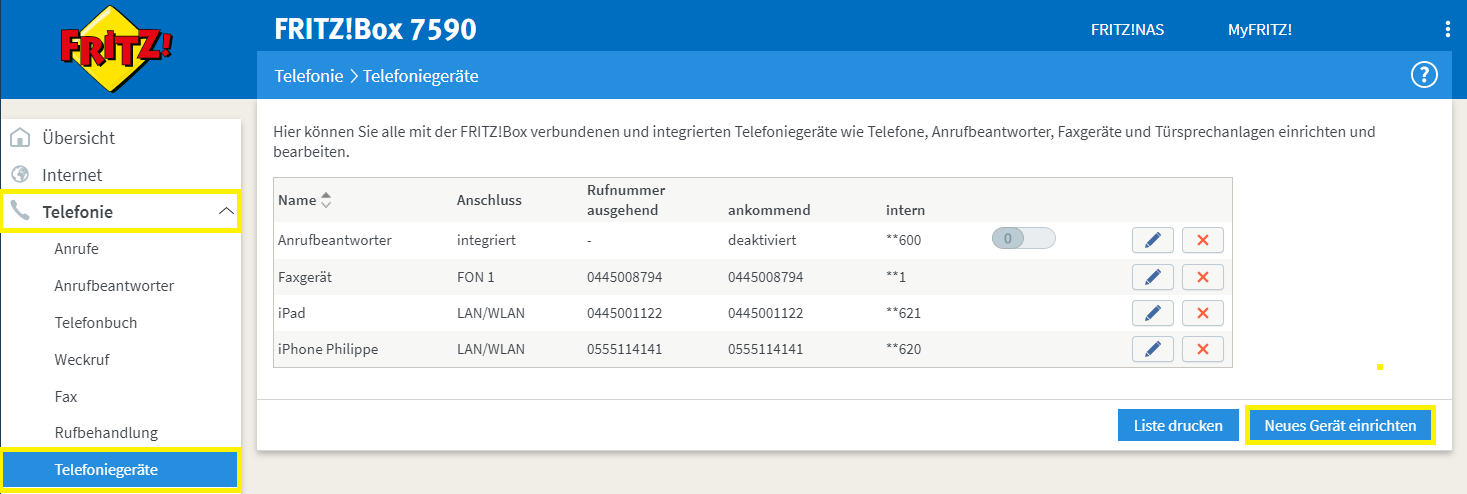
Task: Select the iPhone Philippe name cell
Action: click(x=328, y=349)
